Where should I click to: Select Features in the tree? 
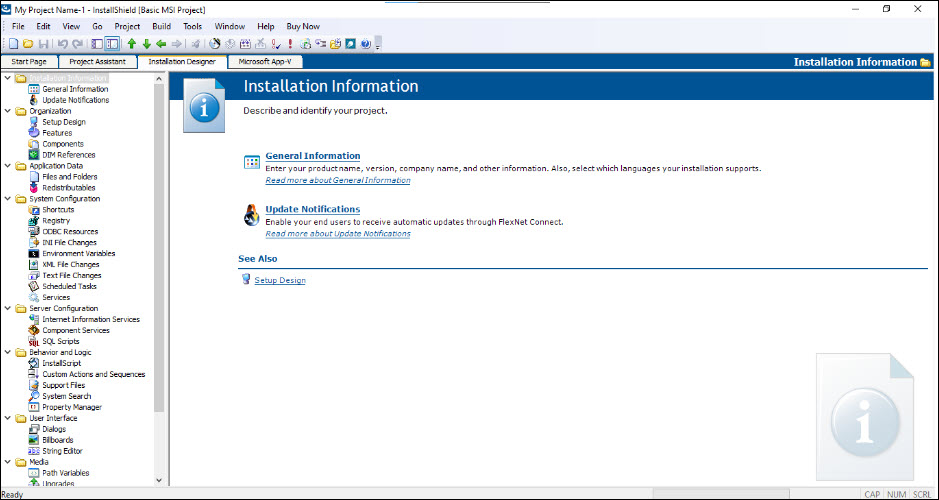click(x=57, y=133)
